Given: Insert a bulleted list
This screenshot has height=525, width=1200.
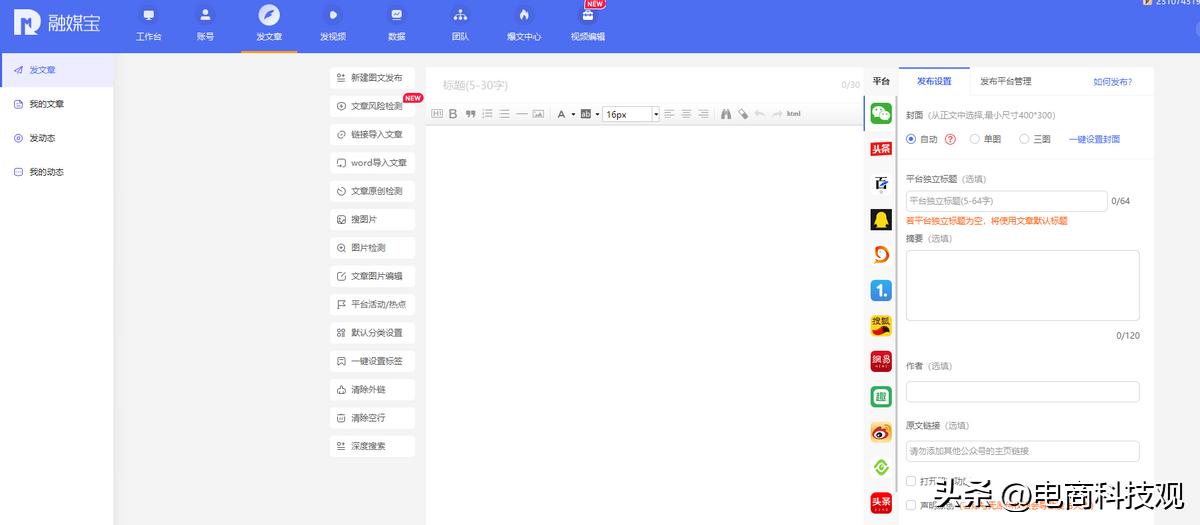Looking at the screenshot, I should click(x=504, y=114).
